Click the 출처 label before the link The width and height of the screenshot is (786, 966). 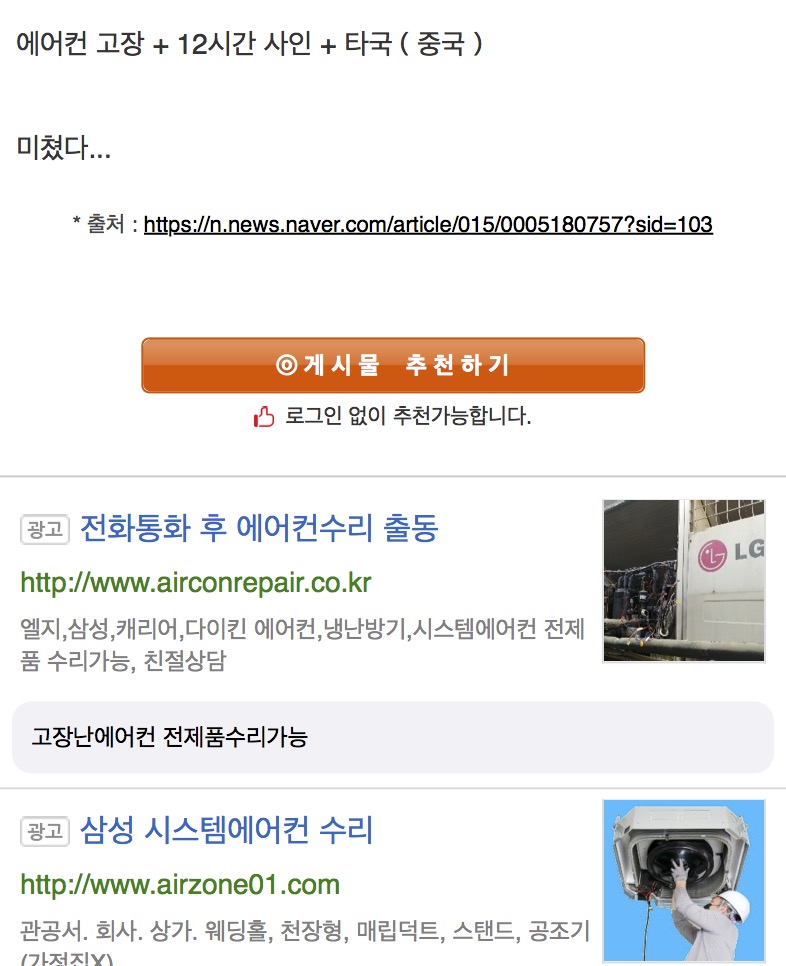tap(106, 224)
